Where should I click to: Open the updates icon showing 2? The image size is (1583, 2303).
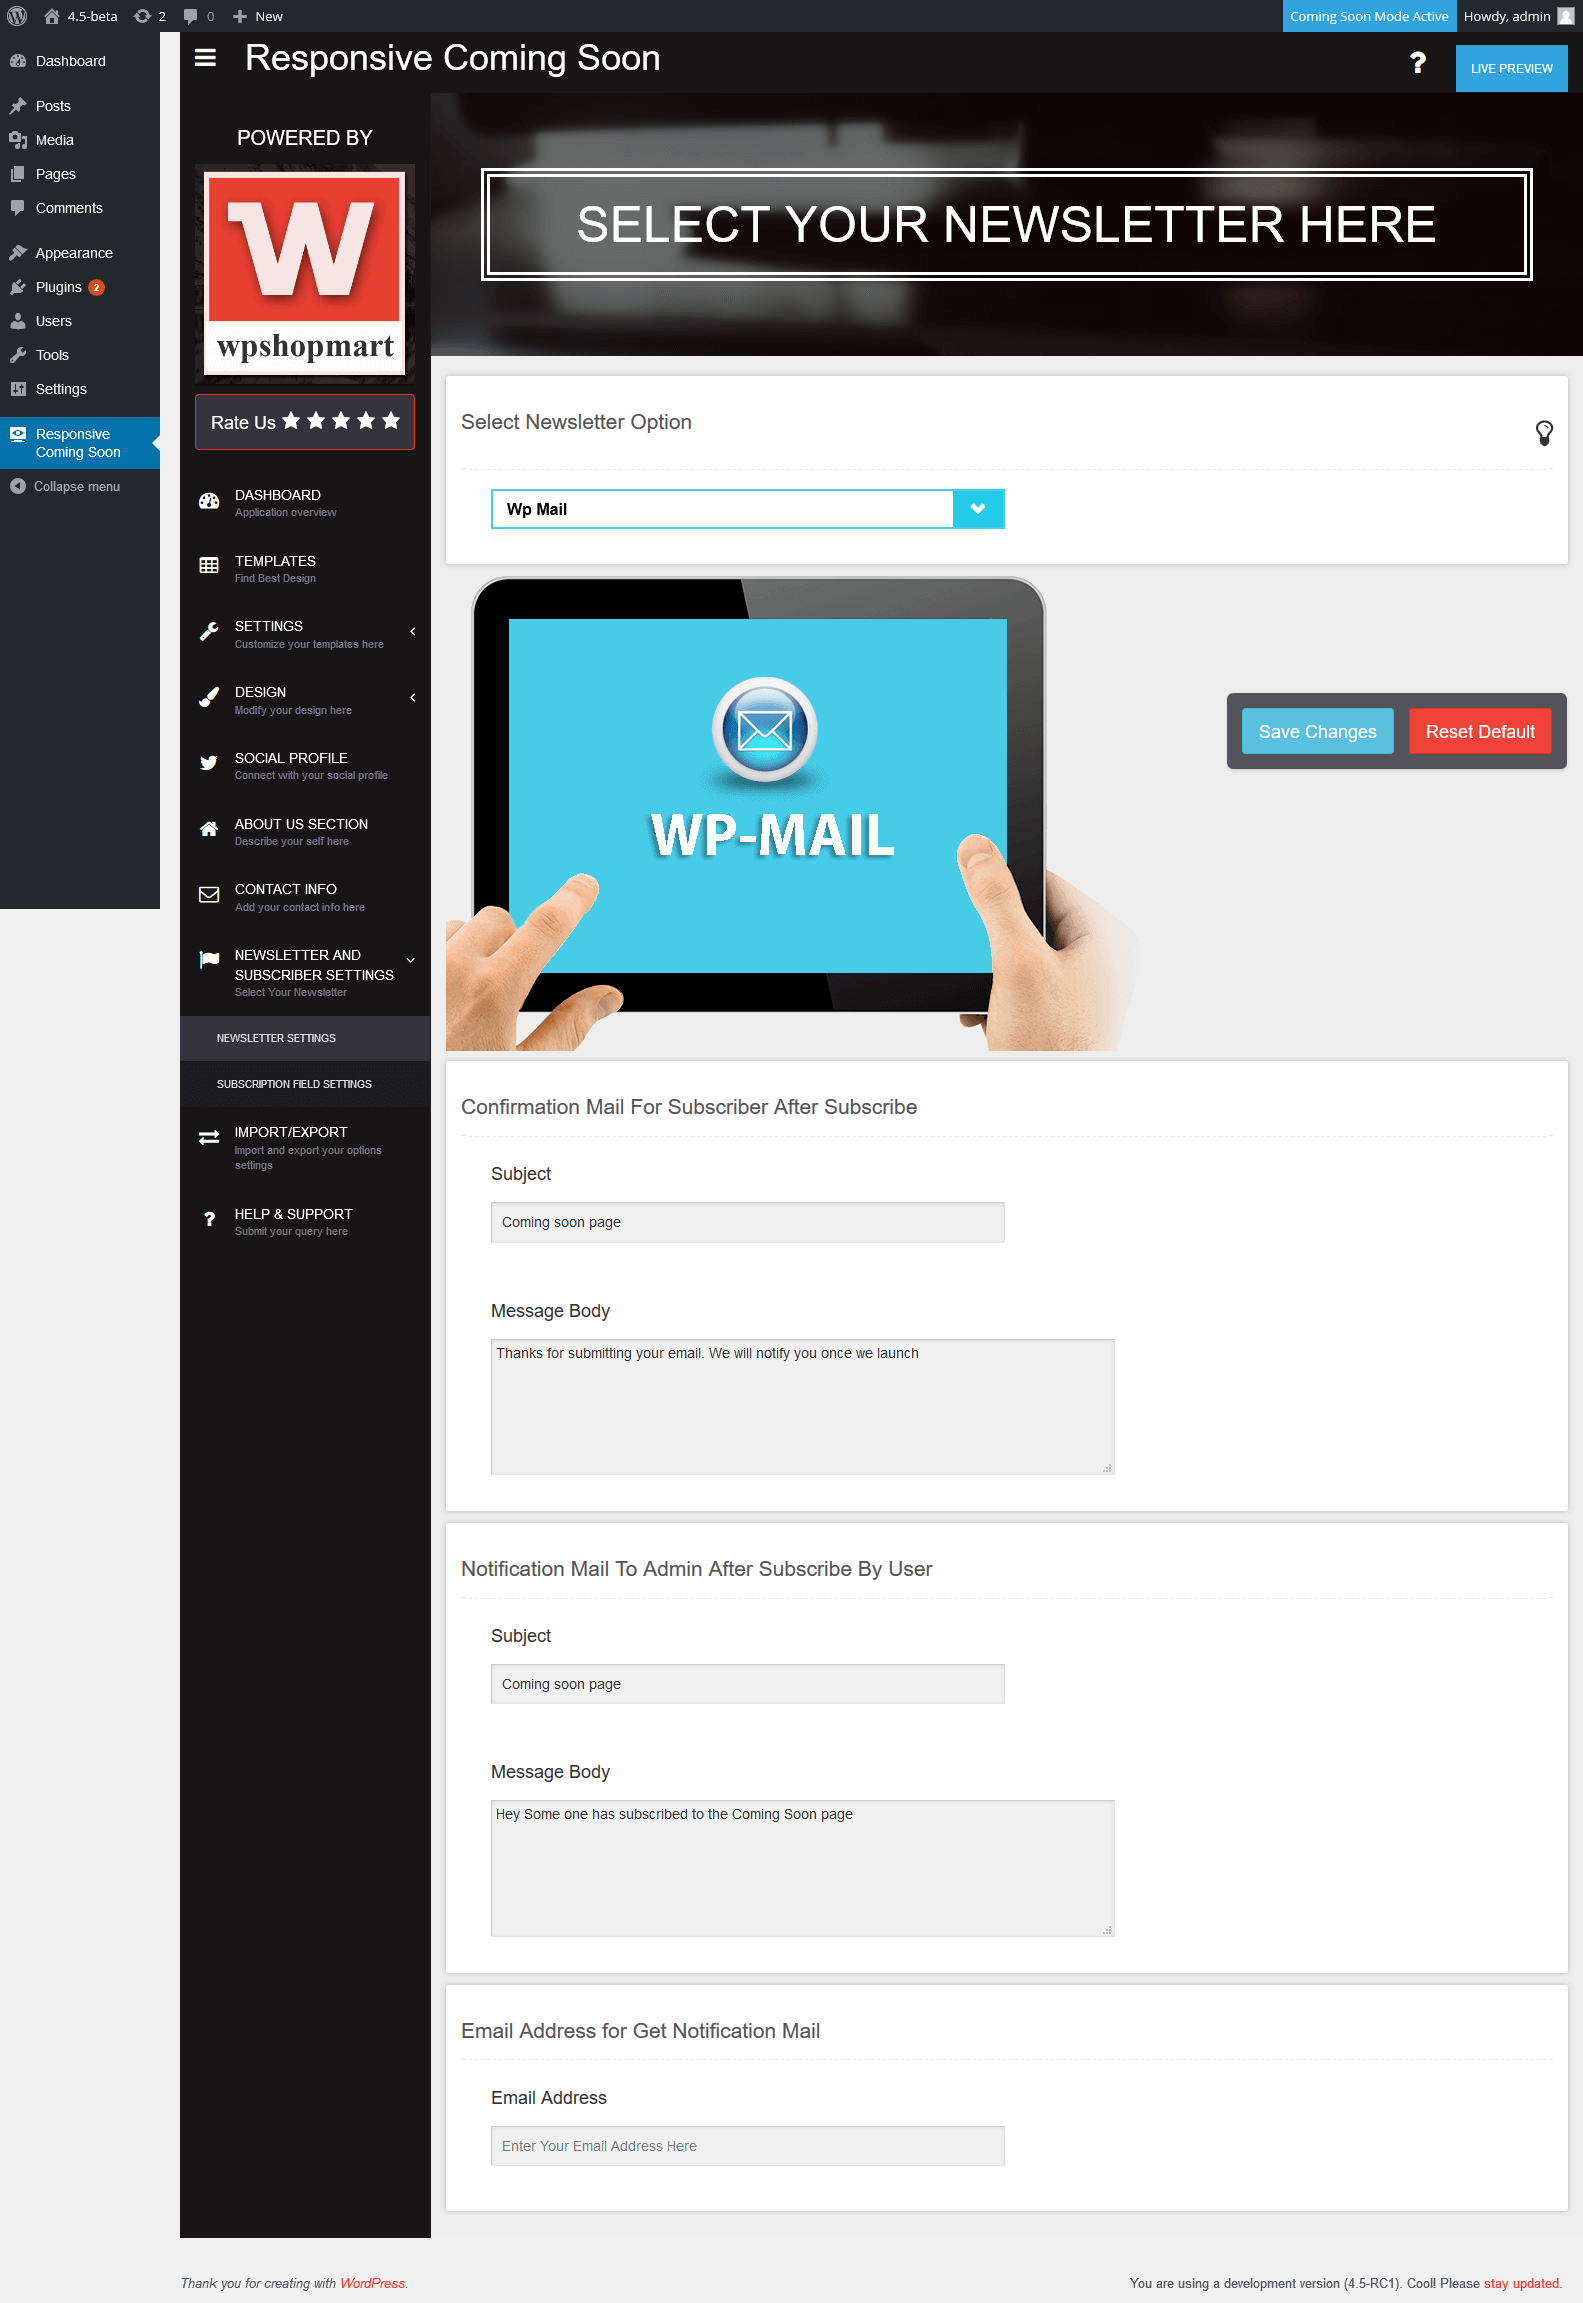(x=142, y=16)
